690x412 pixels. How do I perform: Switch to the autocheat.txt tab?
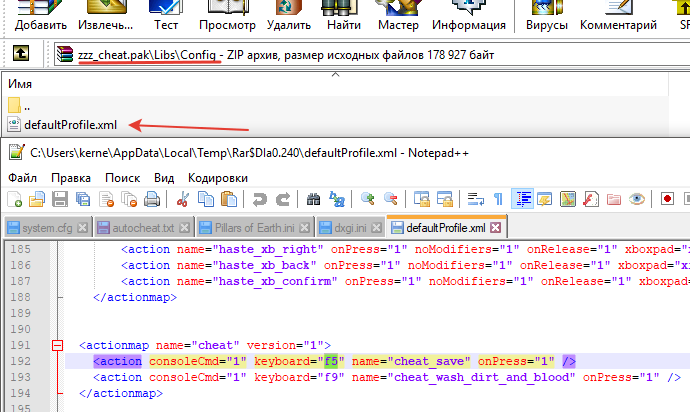[136, 227]
